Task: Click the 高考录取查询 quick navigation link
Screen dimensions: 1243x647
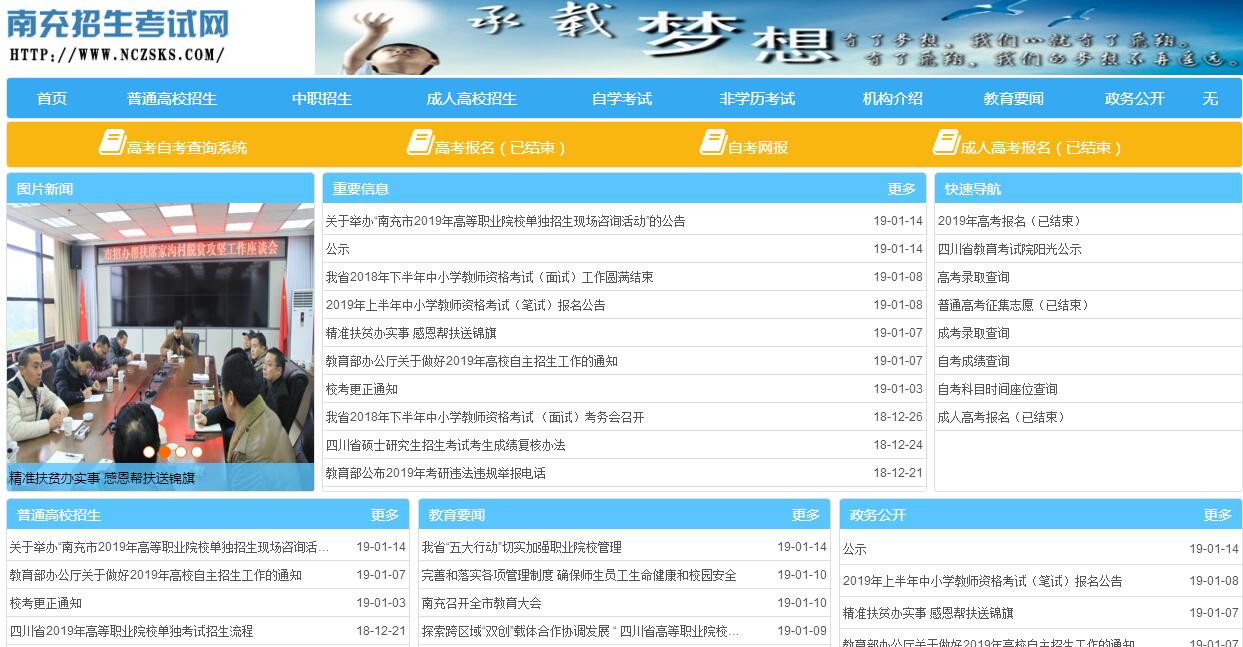Action: pos(973,277)
